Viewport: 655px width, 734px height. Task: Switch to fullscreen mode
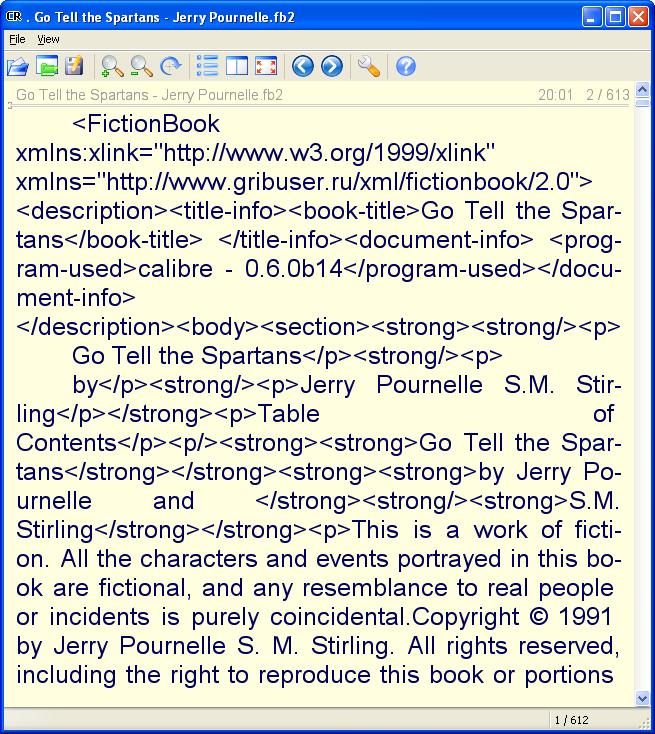coord(266,66)
